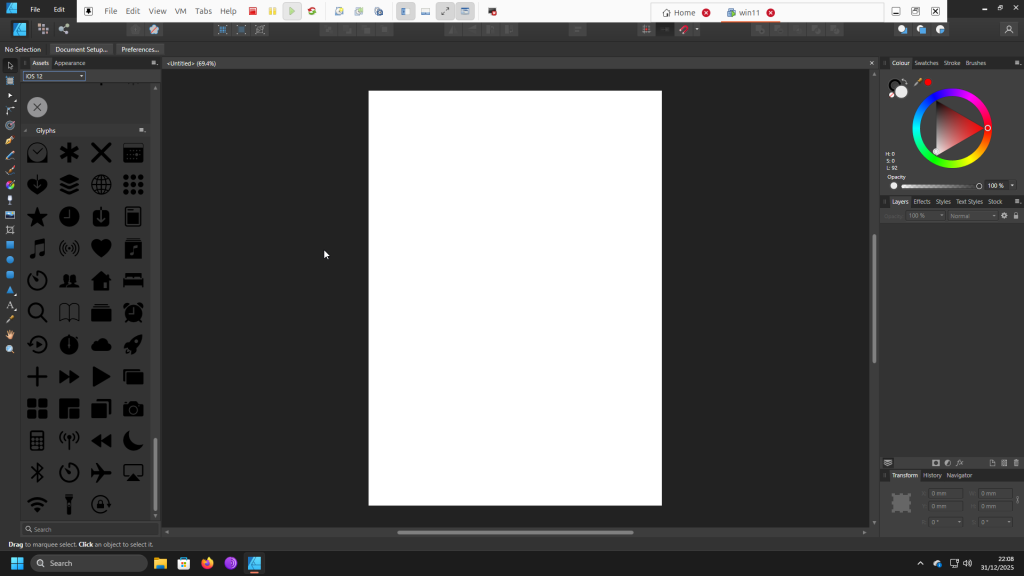Select the Crop tool

coord(10,229)
